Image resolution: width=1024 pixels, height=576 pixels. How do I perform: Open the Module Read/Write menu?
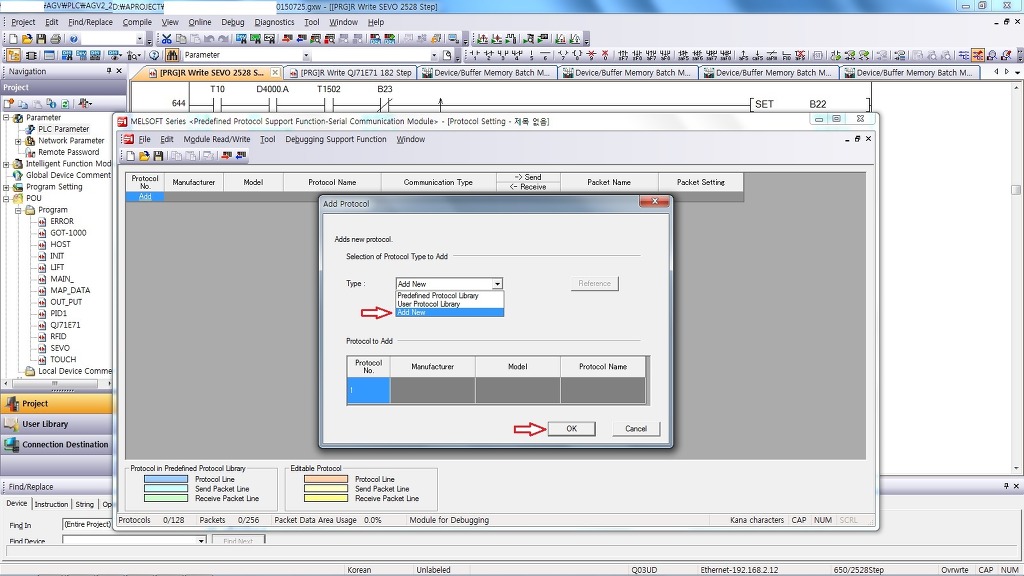pos(217,140)
